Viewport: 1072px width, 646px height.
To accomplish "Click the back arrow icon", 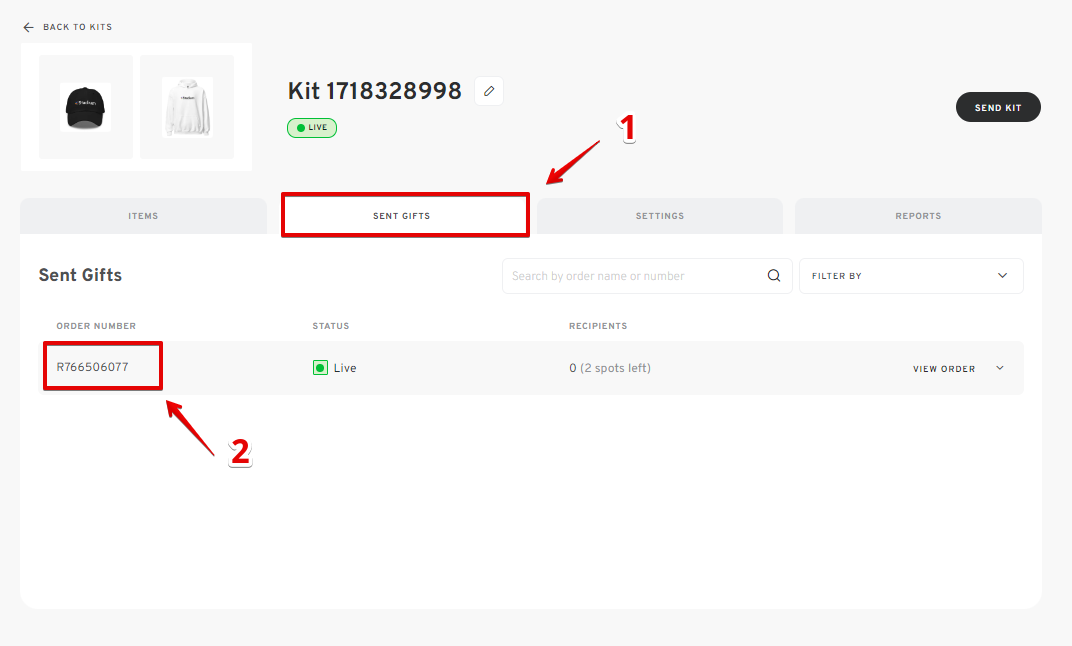I will click(x=28, y=27).
